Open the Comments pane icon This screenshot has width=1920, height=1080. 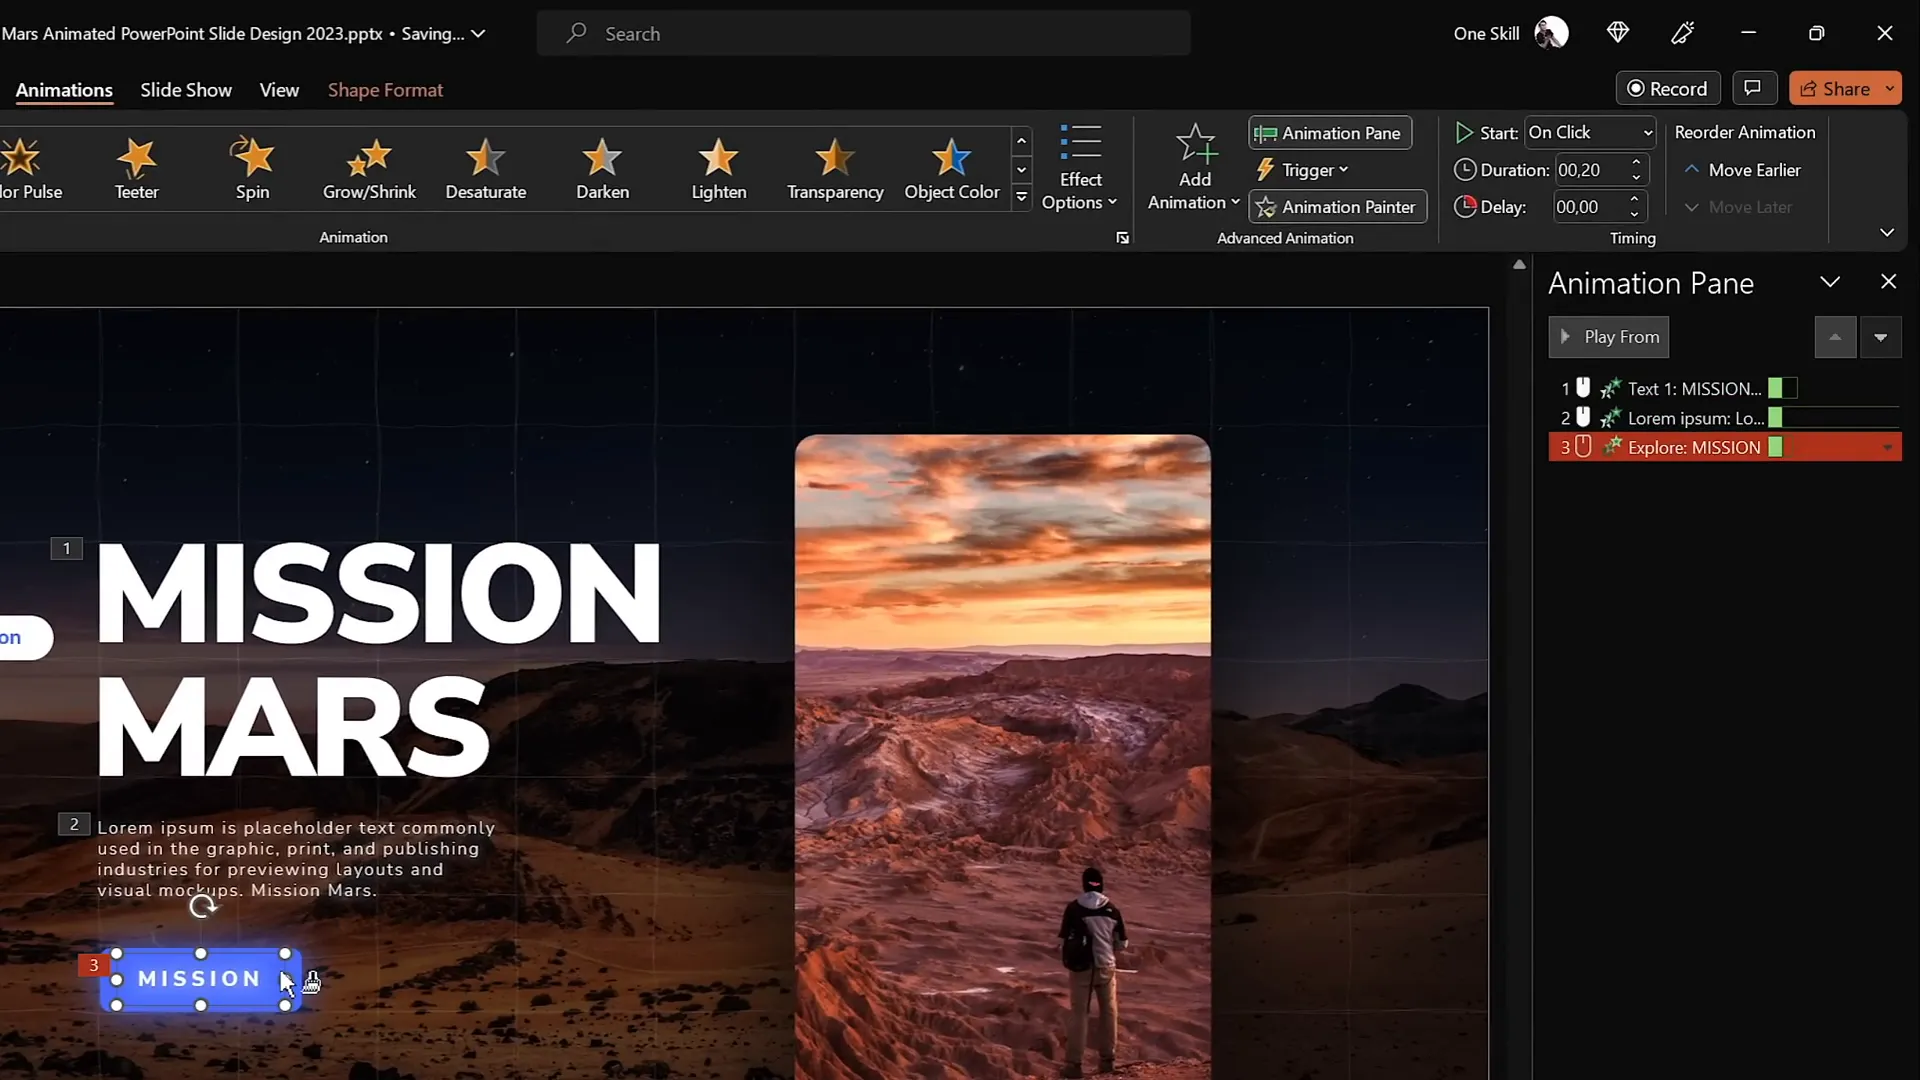click(x=1753, y=88)
